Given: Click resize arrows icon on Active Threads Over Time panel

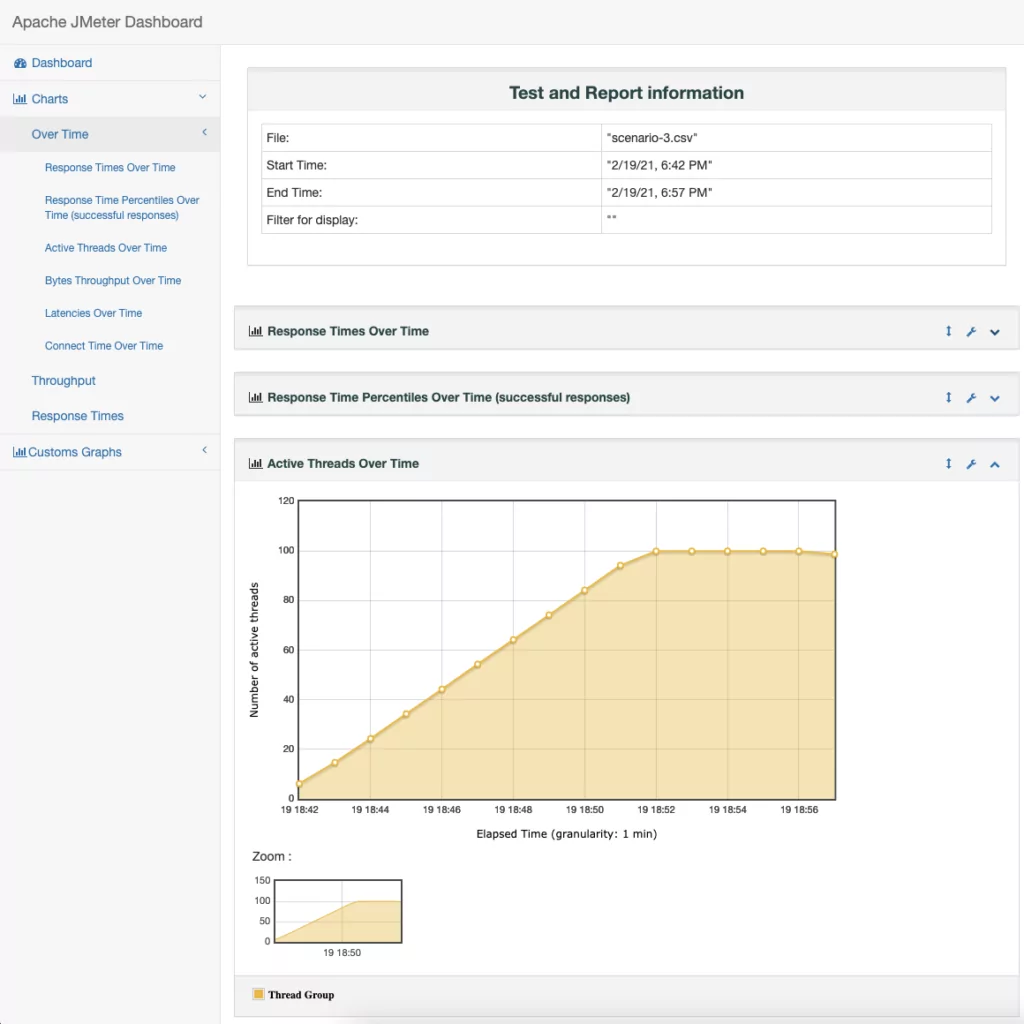Looking at the screenshot, I should click(x=948, y=464).
